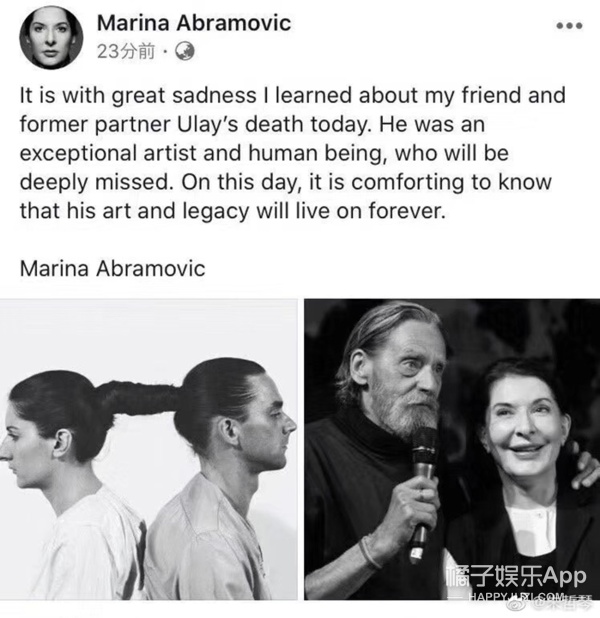The height and width of the screenshot is (618, 600).
Task: Open the three-dot post options menu
Action: tap(569, 26)
